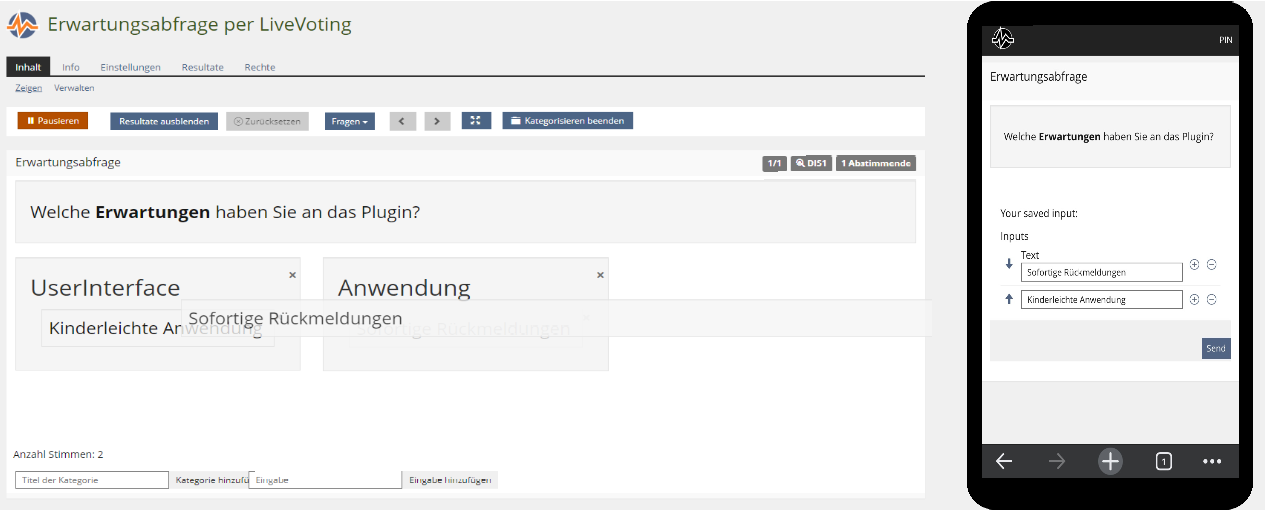Go to next question with right arrow

(437, 121)
